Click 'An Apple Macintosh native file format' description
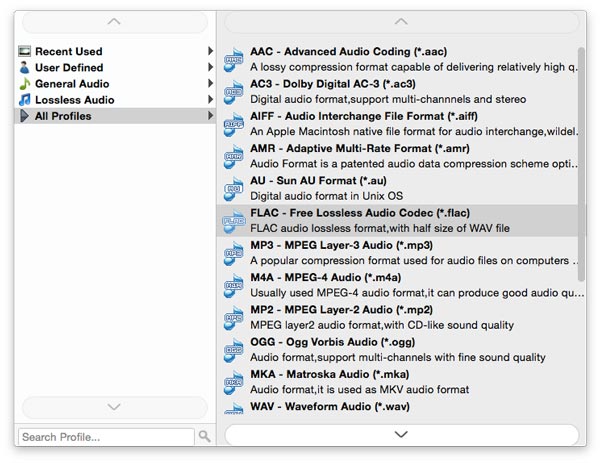 (413, 132)
